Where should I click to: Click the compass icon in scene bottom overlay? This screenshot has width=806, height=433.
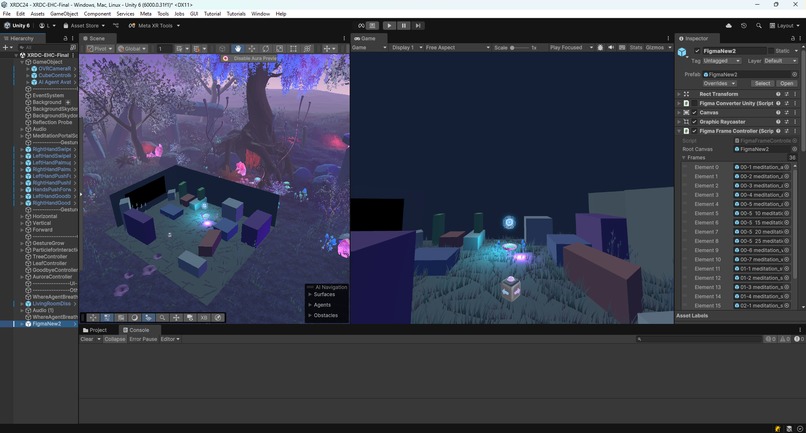[x=218, y=318]
